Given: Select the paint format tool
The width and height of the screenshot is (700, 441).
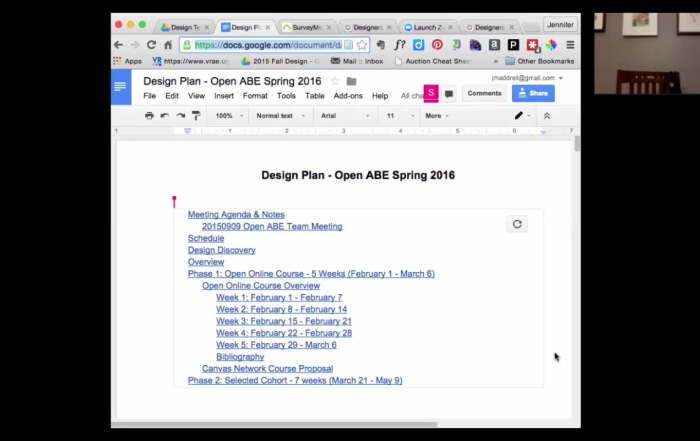Looking at the screenshot, I should coord(196,116).
